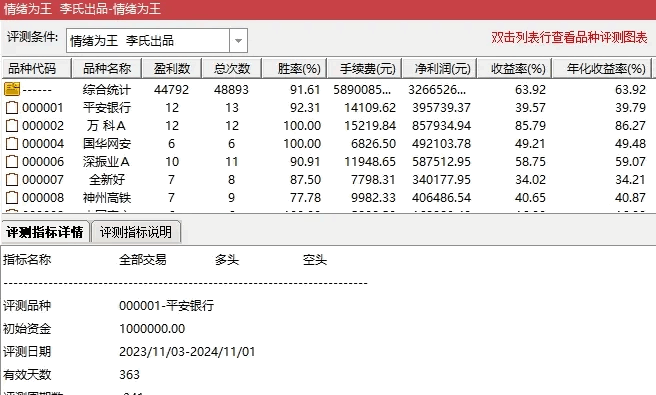
Task: Click the document icon for 000001
Action: pos(12,108)
